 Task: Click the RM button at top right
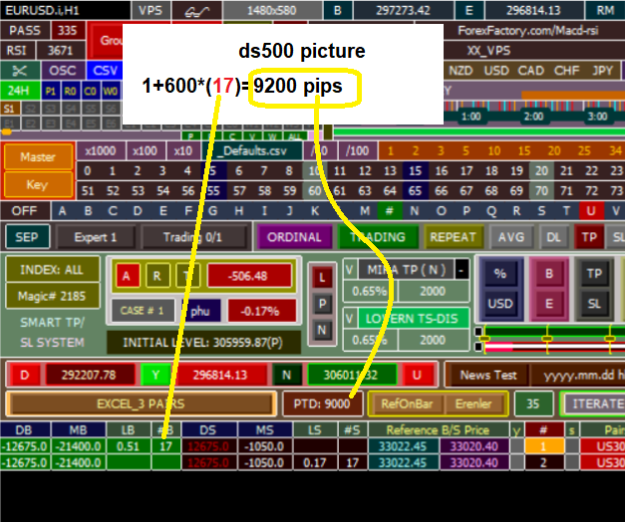[x=605, y=10]
